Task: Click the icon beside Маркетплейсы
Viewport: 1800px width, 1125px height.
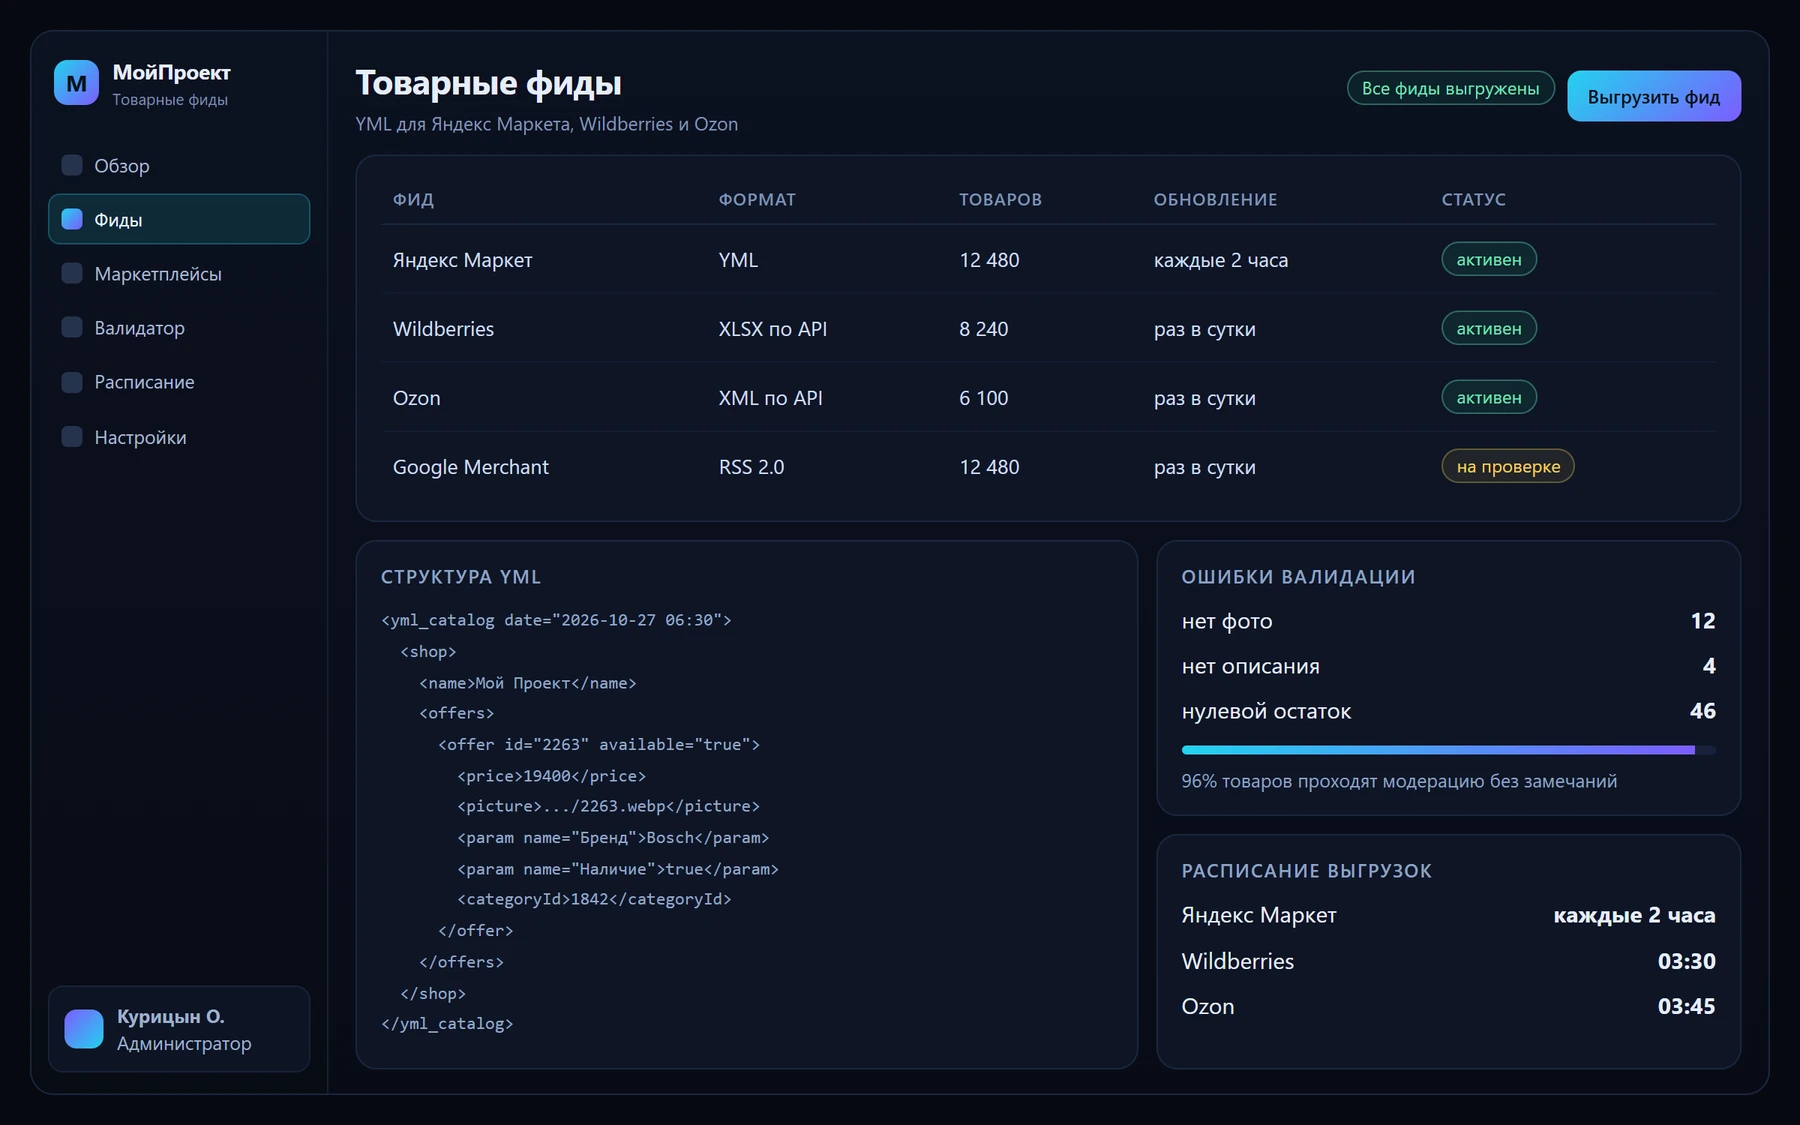Action: pos(72,273)
